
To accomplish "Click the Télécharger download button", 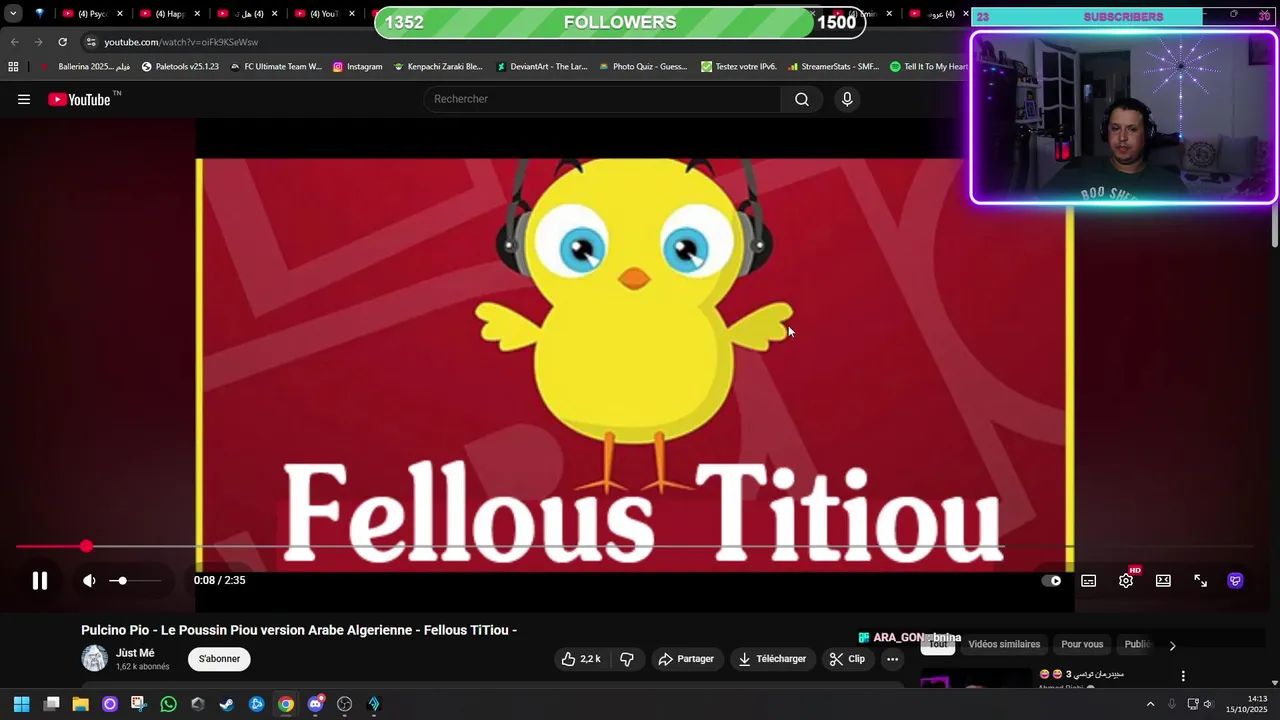I will pyautogui.click(x=772, y=659).
